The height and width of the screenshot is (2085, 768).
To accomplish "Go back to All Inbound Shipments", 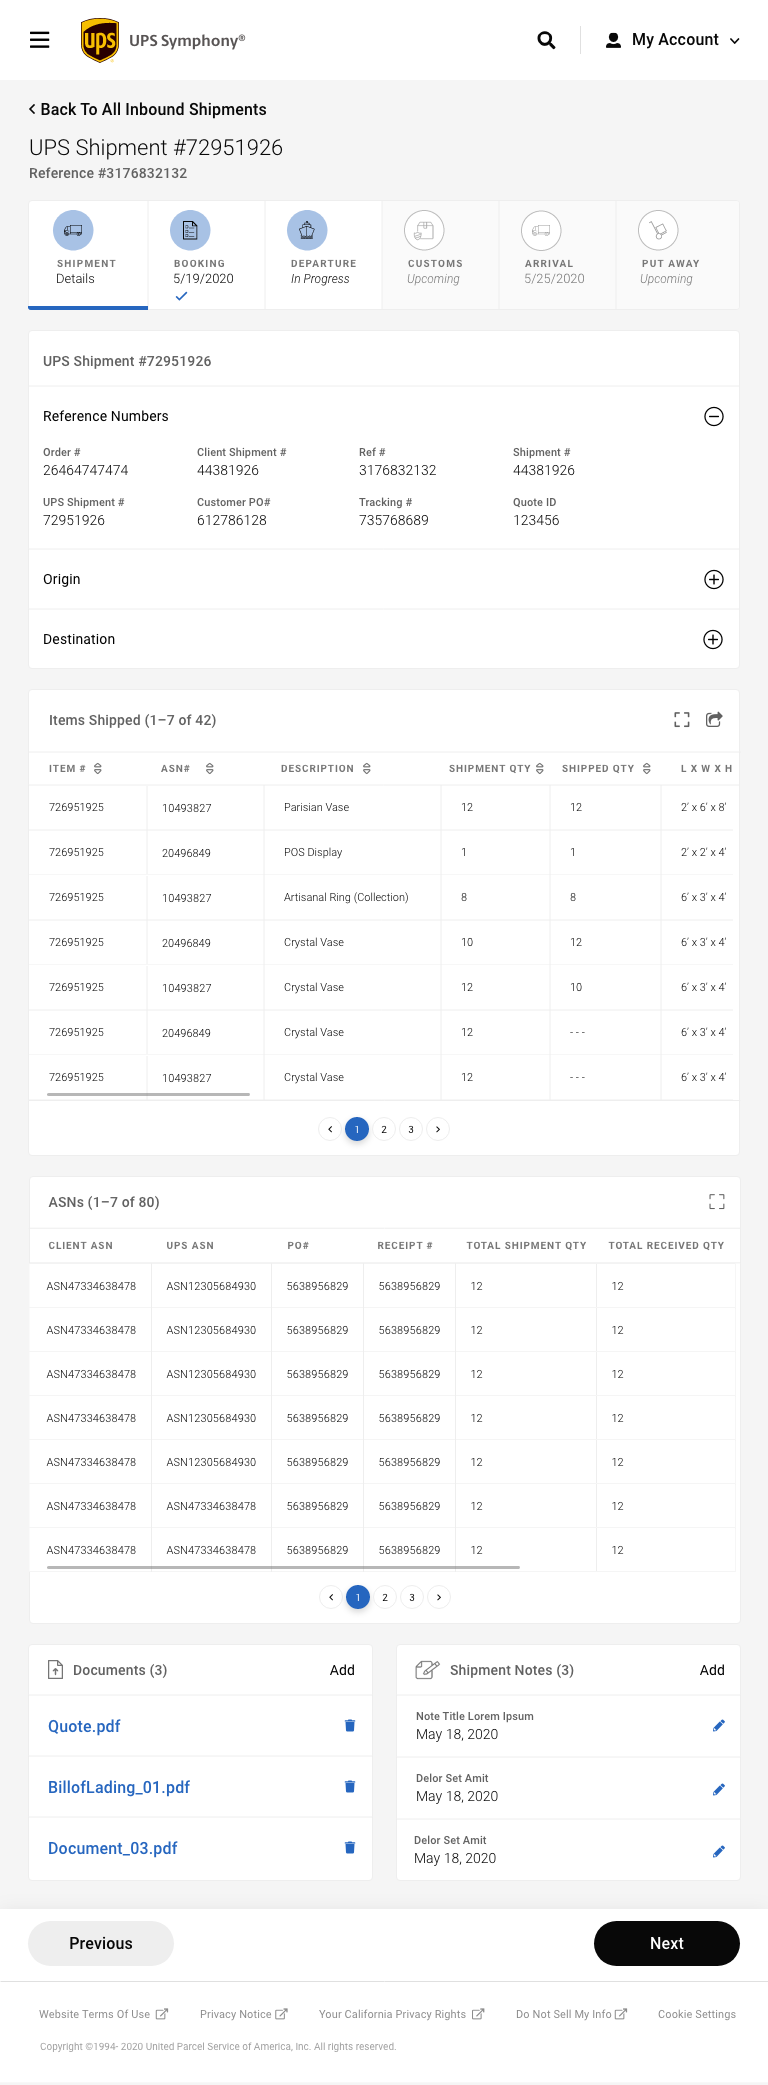I will tap(148, 110).
